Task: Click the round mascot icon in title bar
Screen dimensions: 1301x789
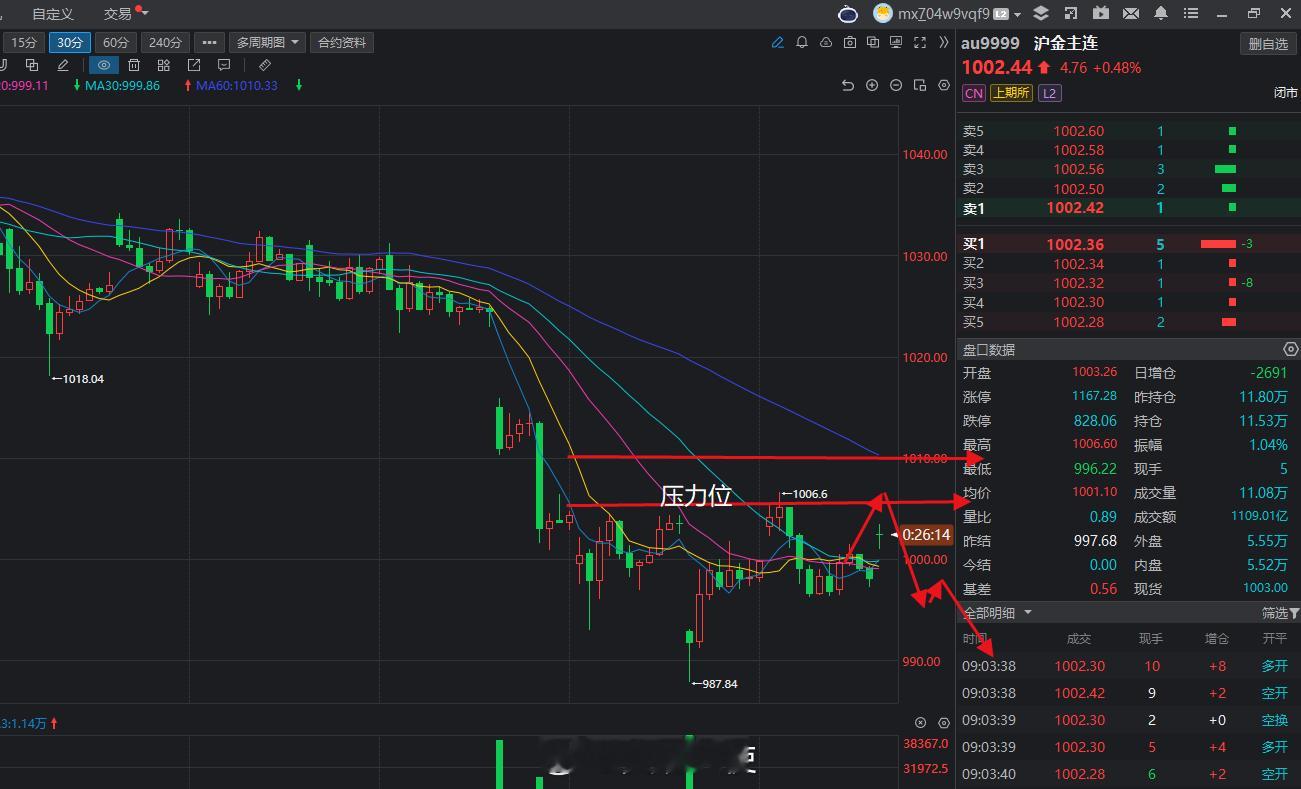Action: coord(848,13)
